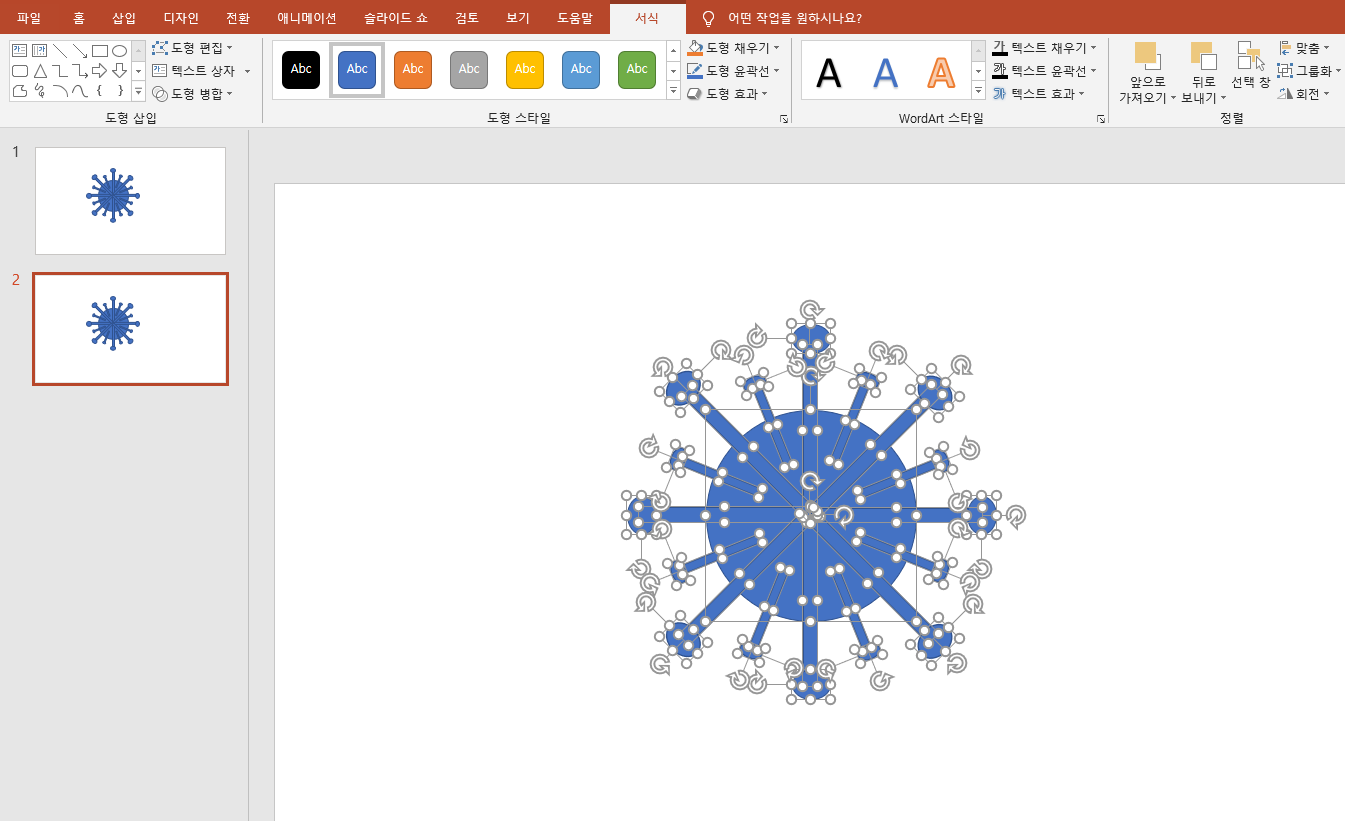
Task: Open 도형 채우기 shape fill options
Action: coord(733,48)
